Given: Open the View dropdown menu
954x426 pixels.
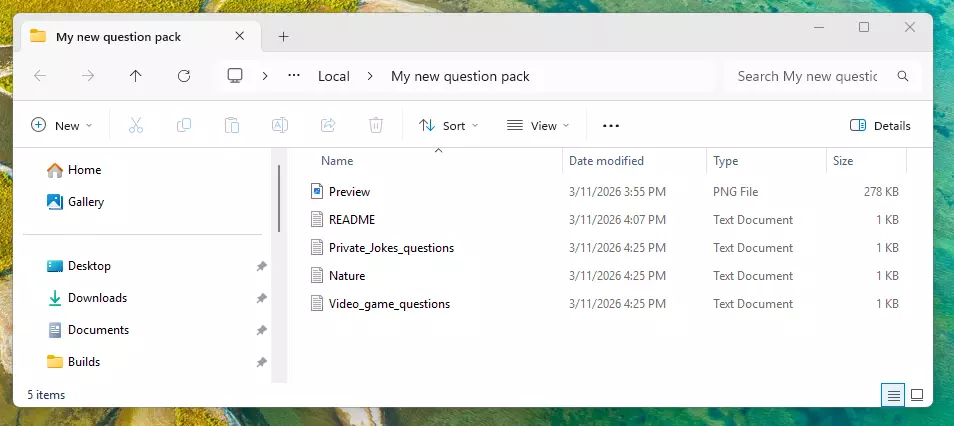Looking at the screenshot, I should (538, 125).
